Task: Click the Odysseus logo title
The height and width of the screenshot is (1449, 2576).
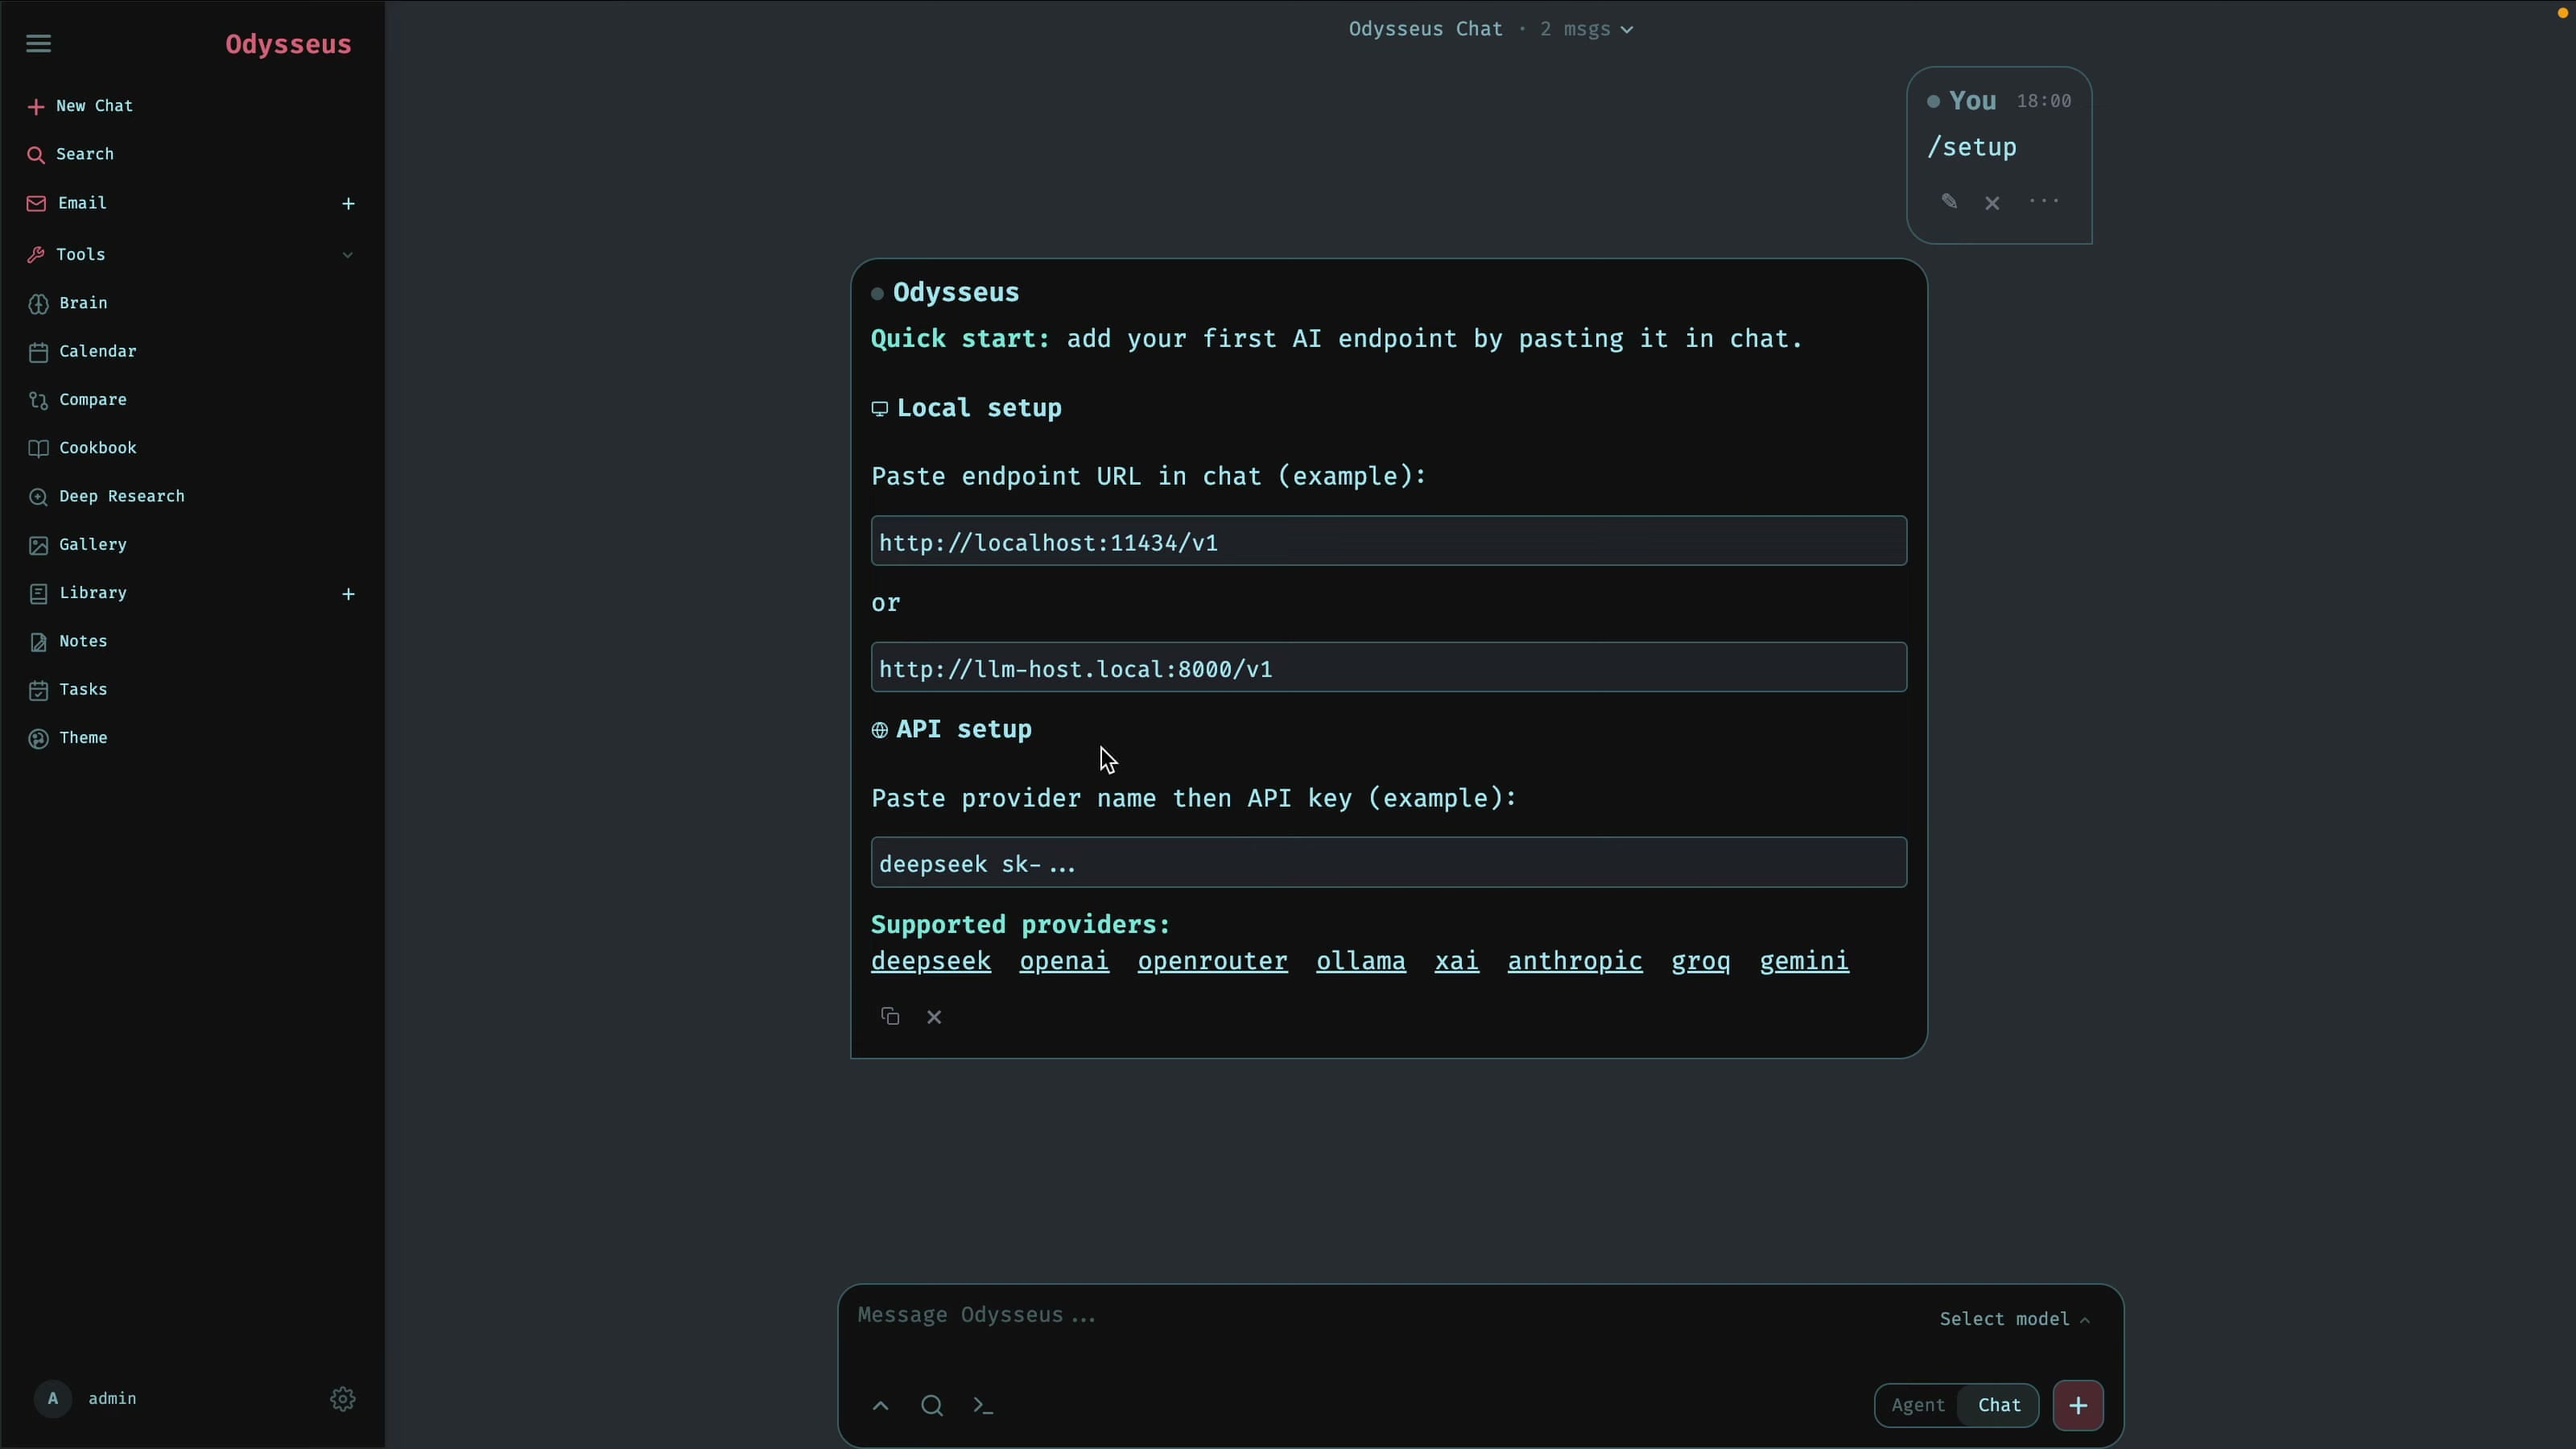Action: point(288,44)
